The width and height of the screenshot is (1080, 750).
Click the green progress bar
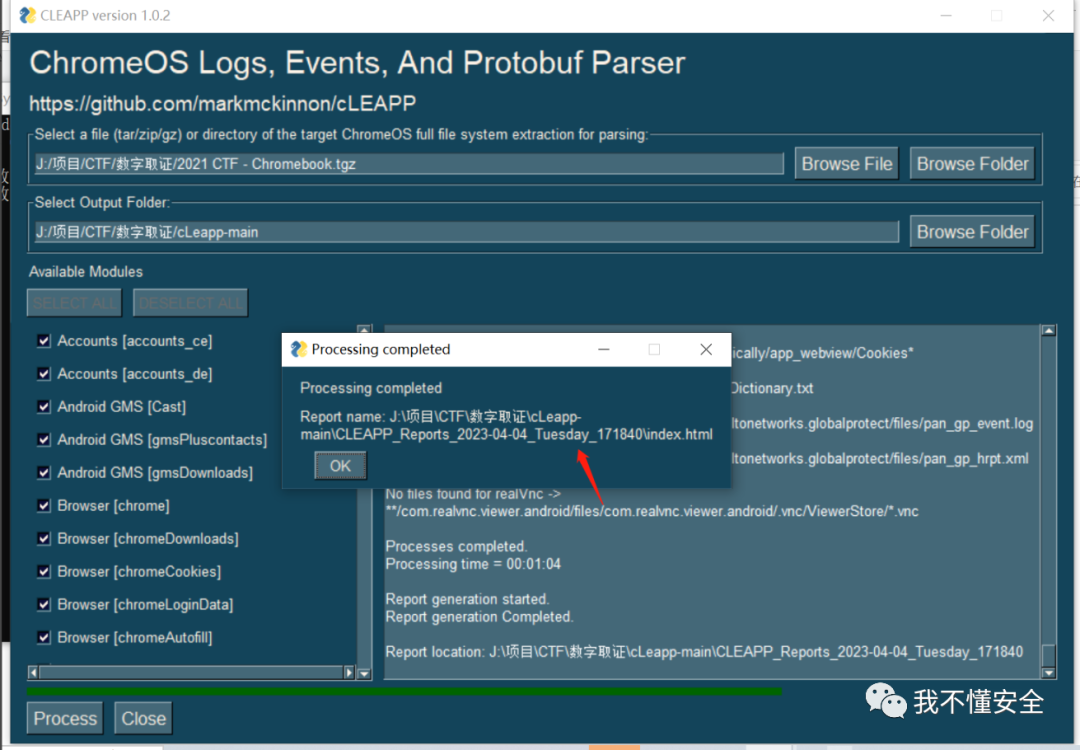(404, 691)
